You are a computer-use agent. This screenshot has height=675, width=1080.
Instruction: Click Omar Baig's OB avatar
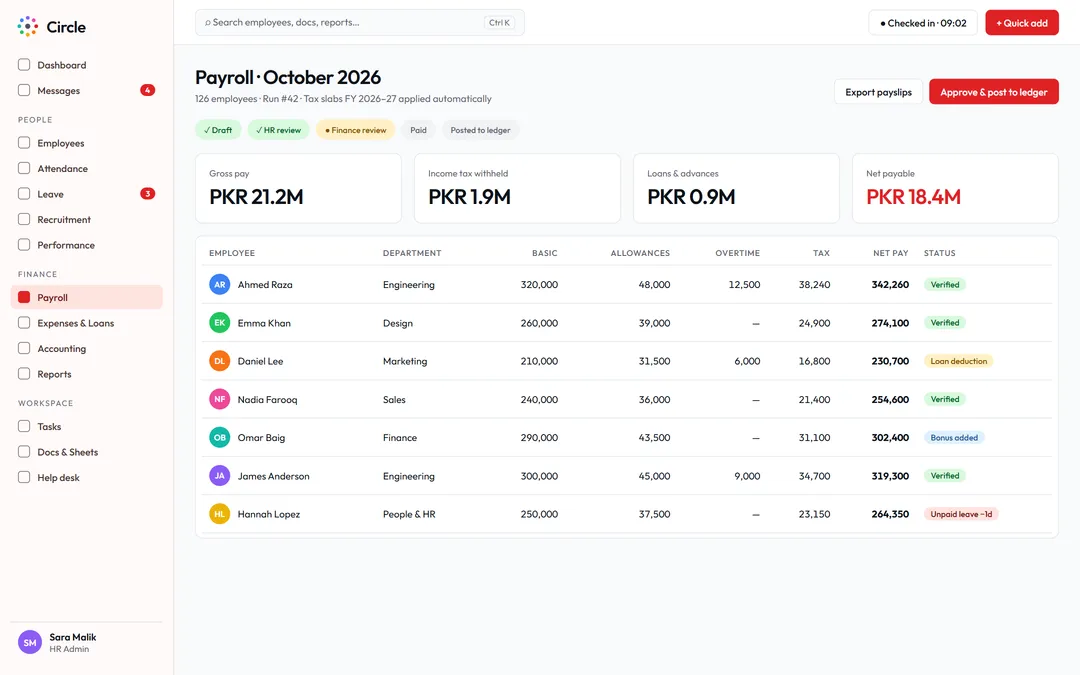coord(220,437)
